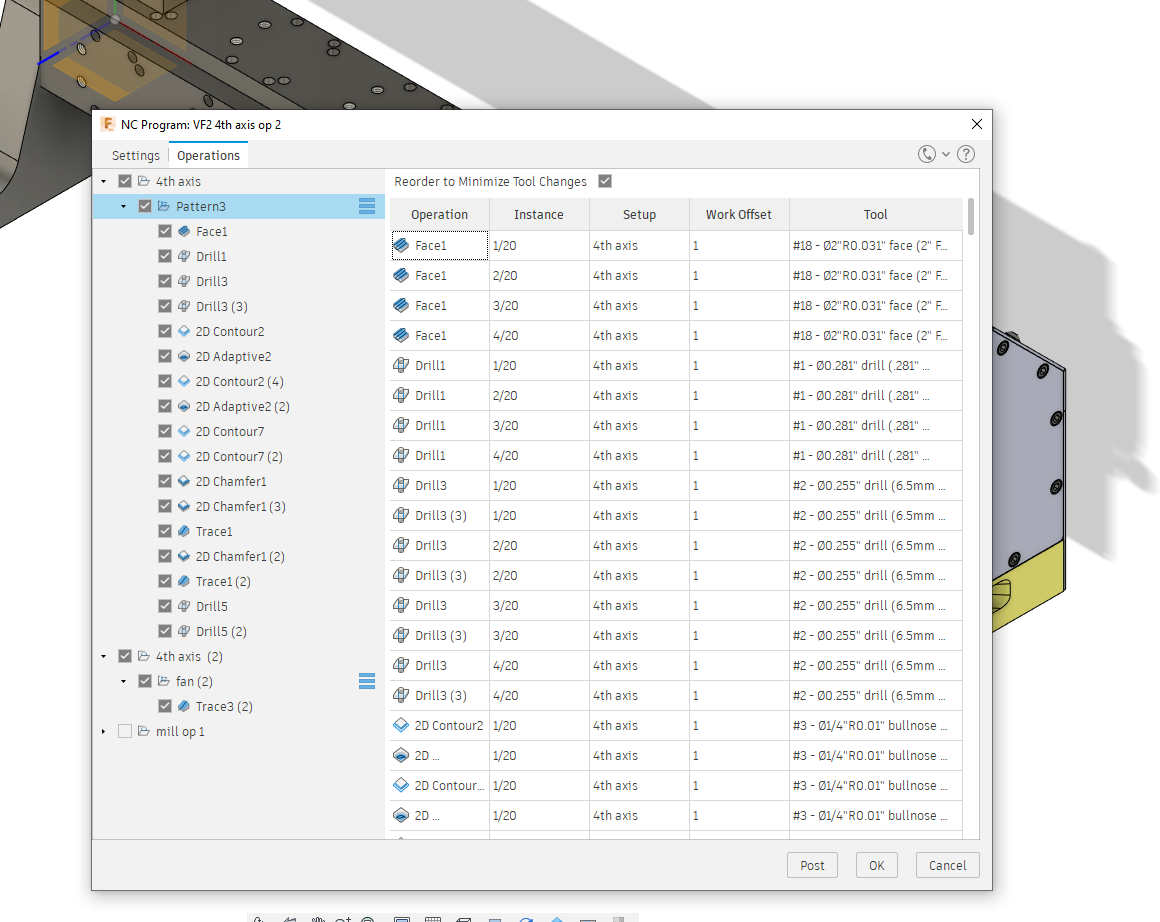Click the 4th axis (2) folder icon
This screenshot has height=922, width=1160.
tap(144, 656)
